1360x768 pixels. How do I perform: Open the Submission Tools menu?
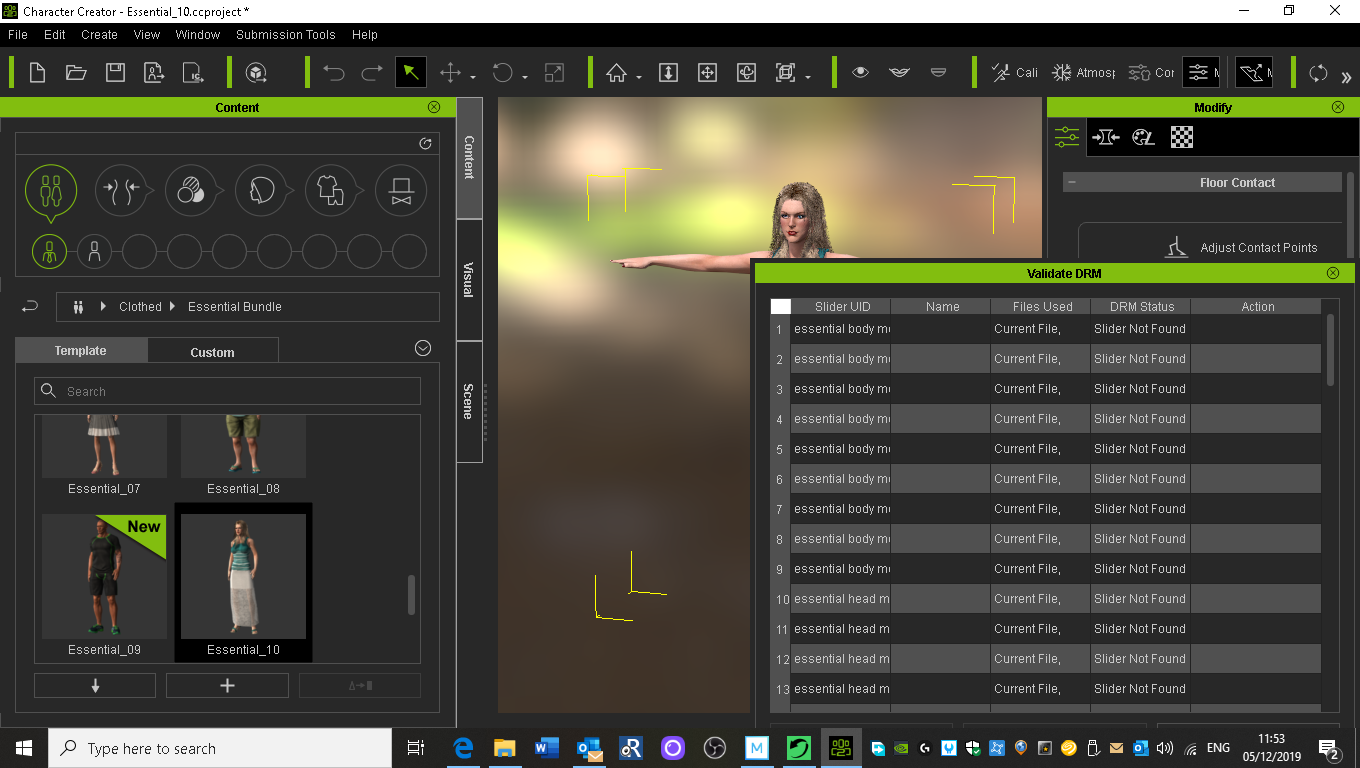(x=286, y=34)
